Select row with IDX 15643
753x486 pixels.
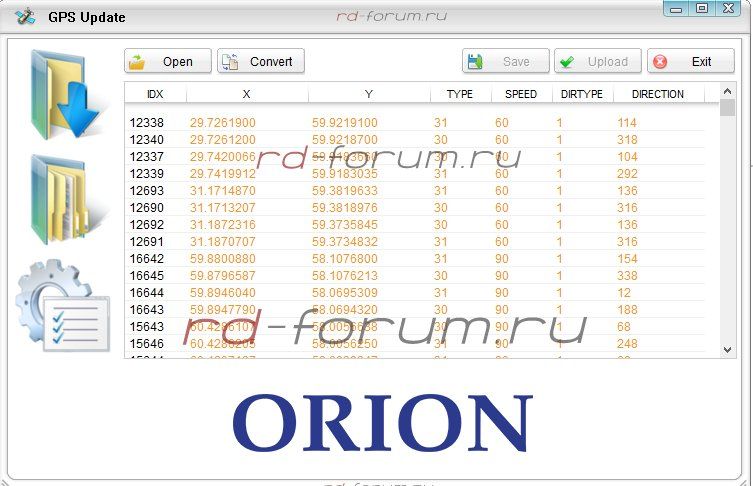click(x=415, y=327)
